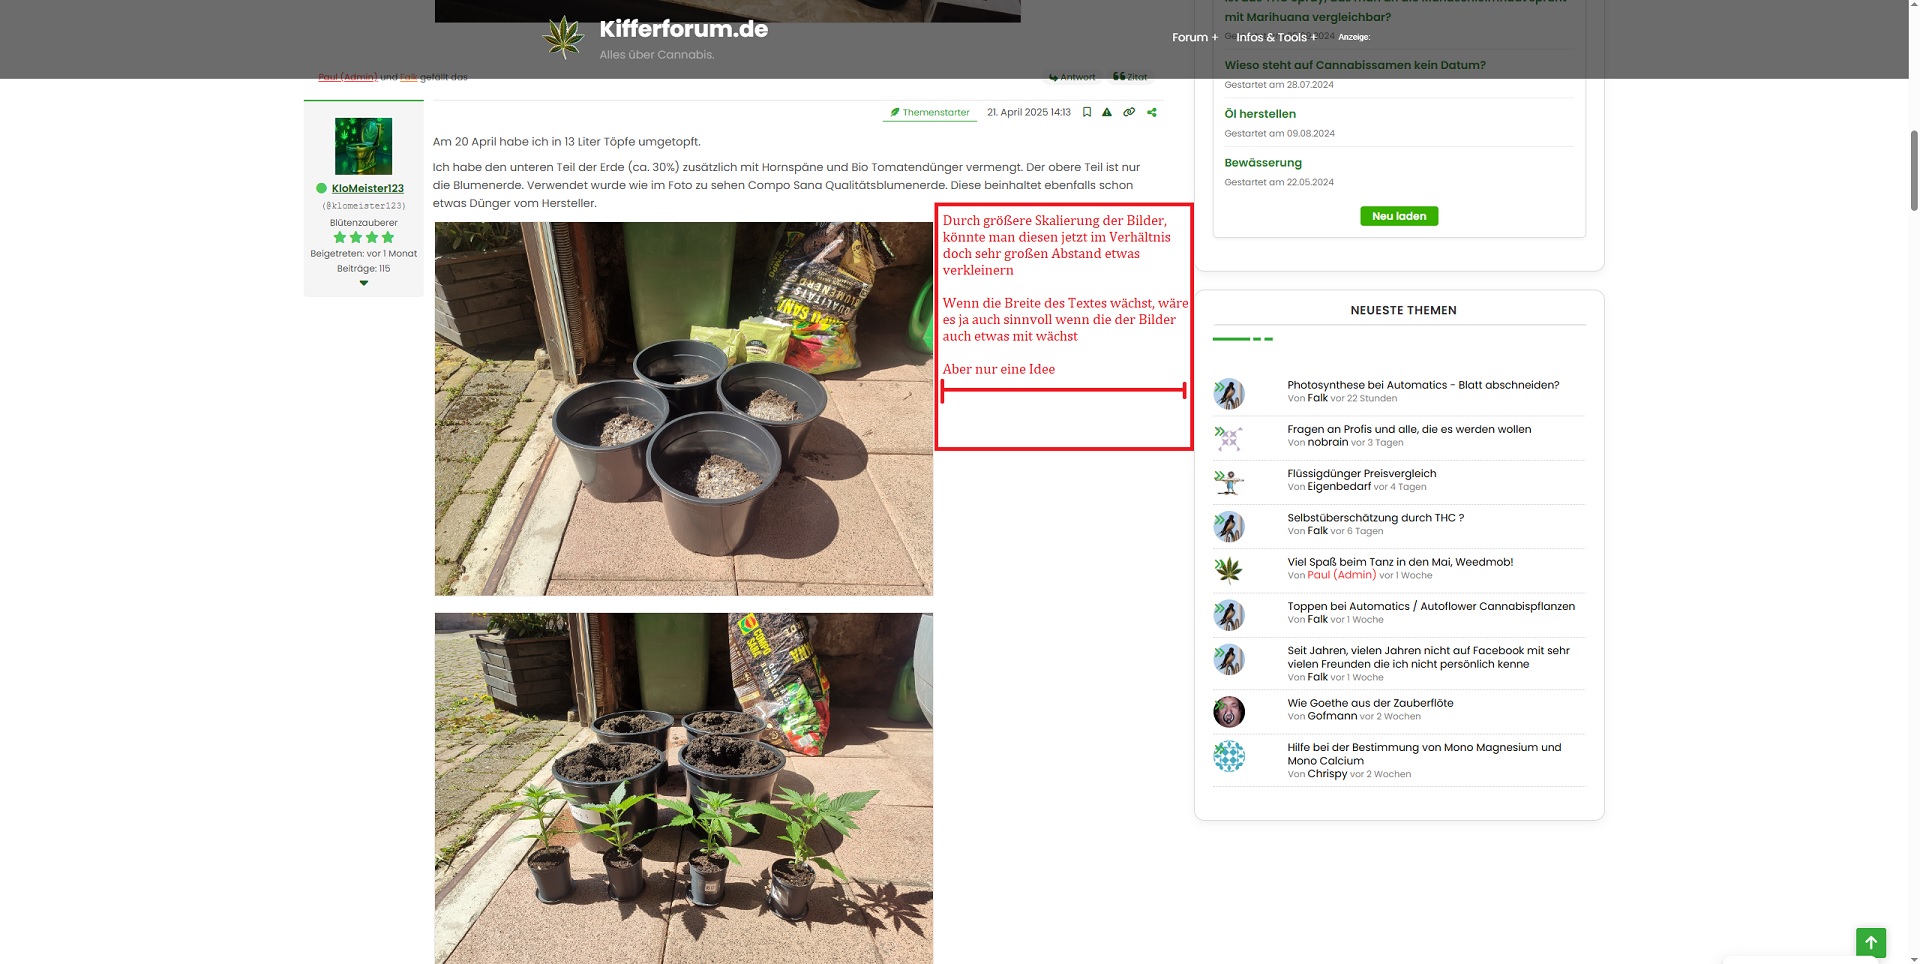Bookmark the post from 21. April 2025

pyautogui.click(x=1087, y=112)
